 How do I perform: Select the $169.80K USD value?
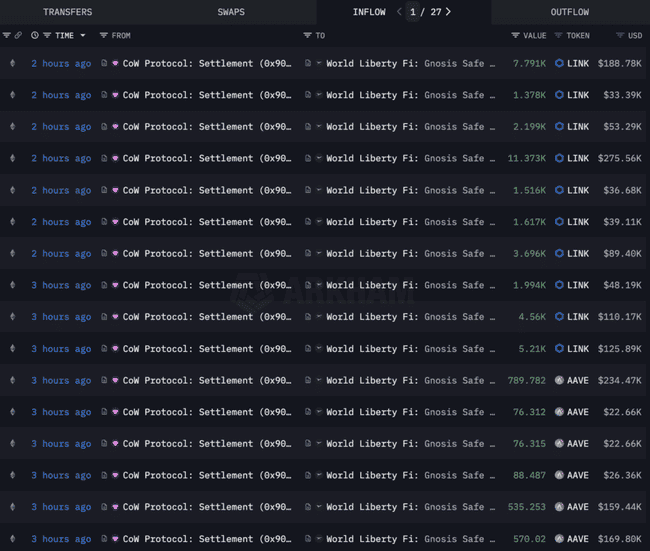click(619, 539)
